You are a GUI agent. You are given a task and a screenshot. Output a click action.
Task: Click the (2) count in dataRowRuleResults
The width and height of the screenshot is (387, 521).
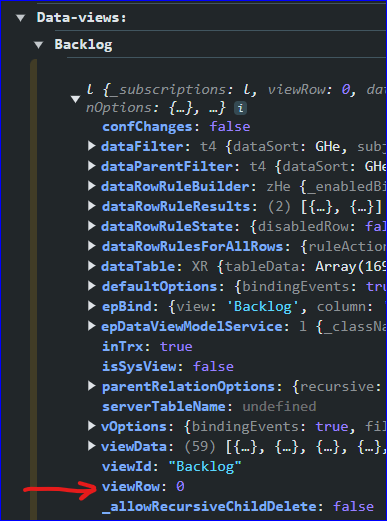[279, 207]
